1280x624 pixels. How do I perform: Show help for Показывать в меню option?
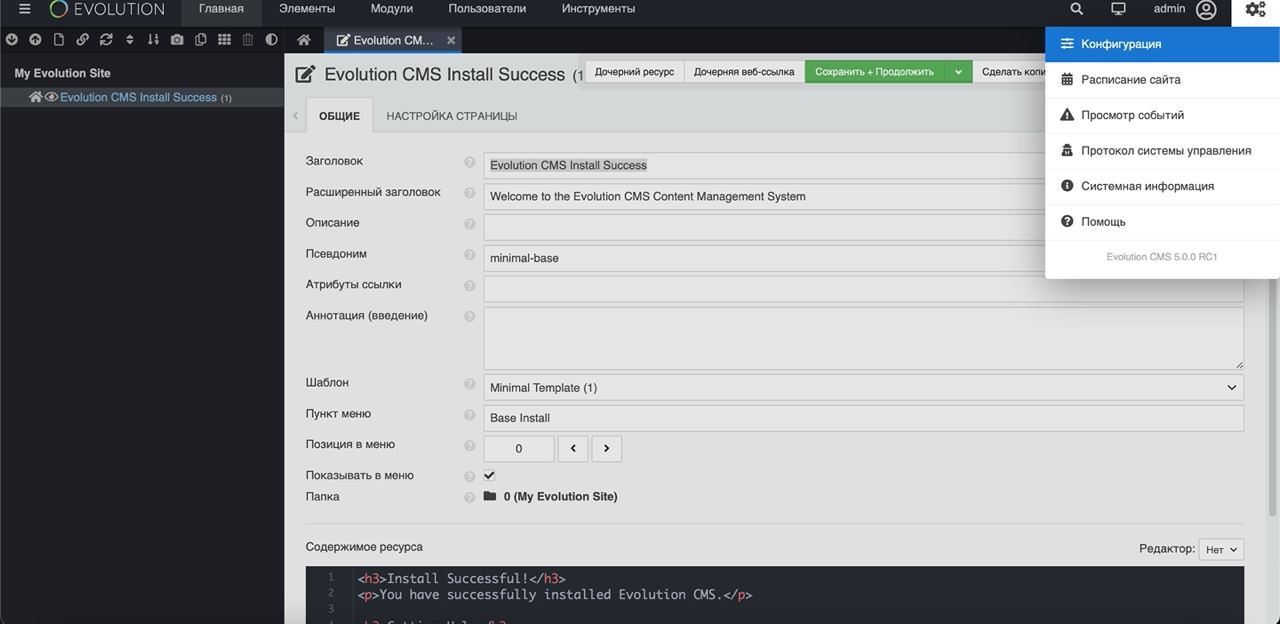point(470,476)
